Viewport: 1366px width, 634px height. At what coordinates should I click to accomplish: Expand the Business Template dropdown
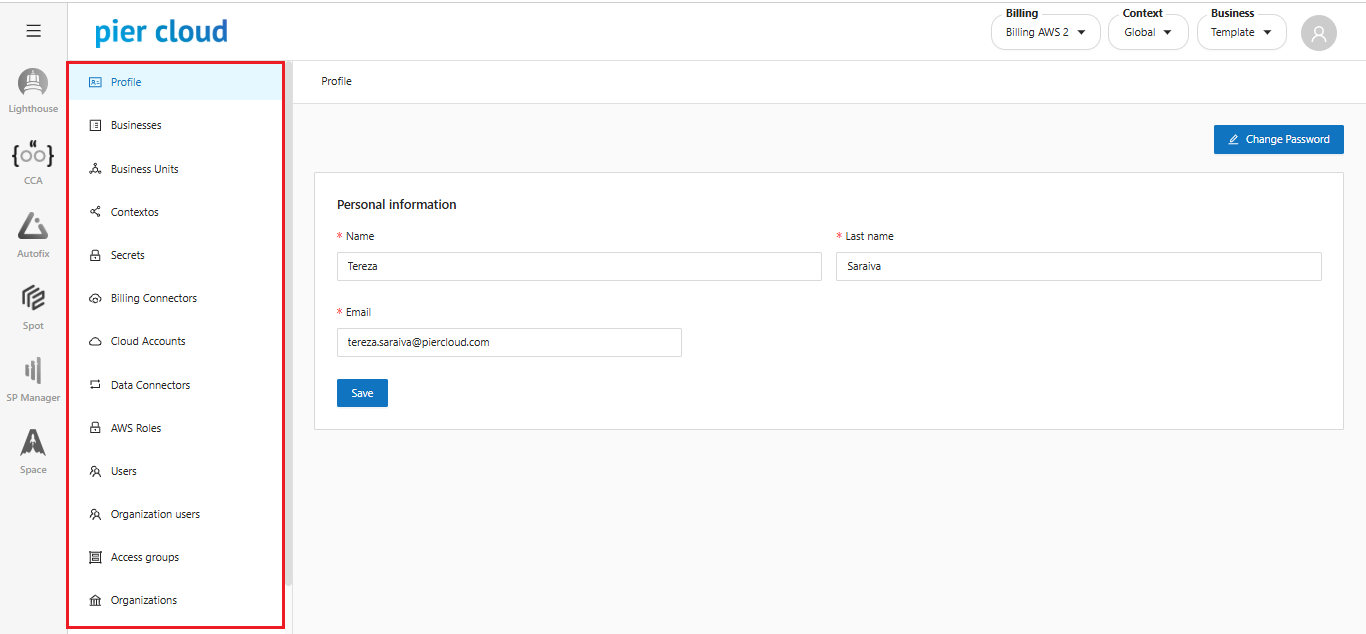(1241, 32)
